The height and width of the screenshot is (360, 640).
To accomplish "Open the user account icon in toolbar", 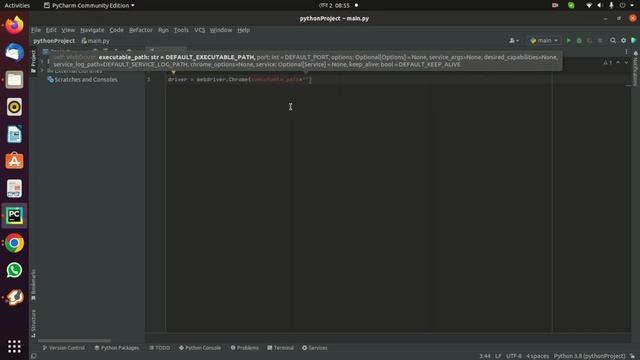I will tap(513, 40).
